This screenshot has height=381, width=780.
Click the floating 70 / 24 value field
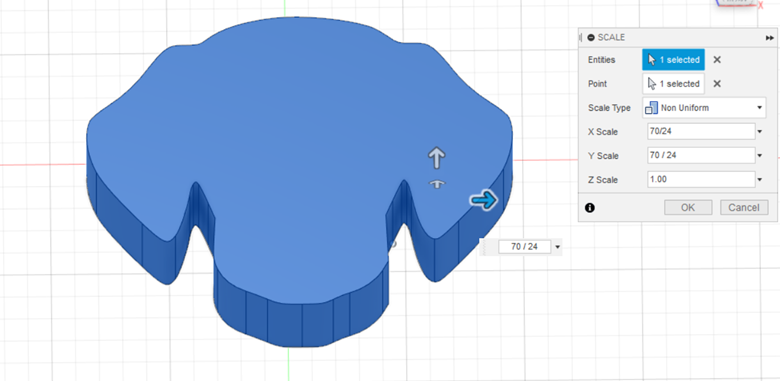point(525,246)
